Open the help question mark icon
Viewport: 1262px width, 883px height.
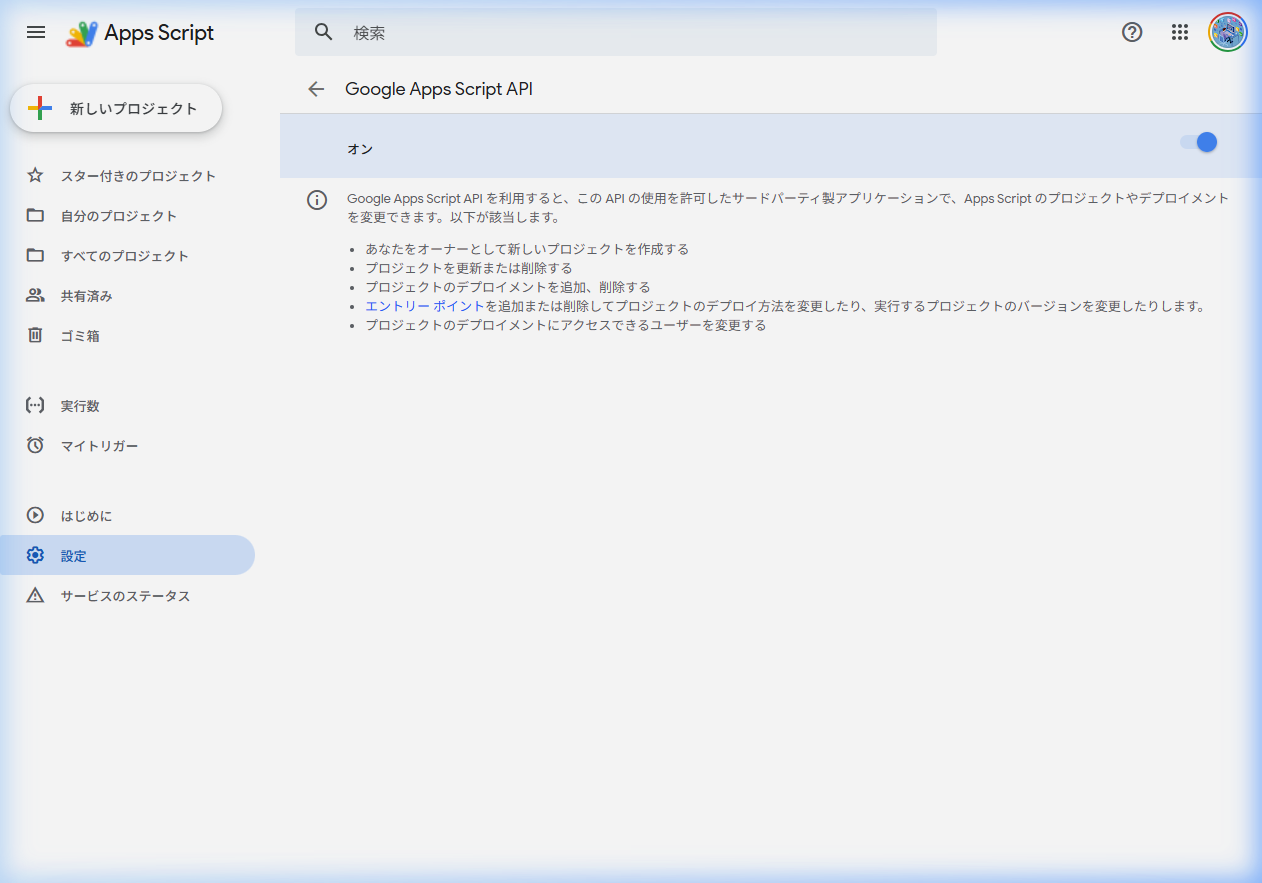[x=1132, y=32]
